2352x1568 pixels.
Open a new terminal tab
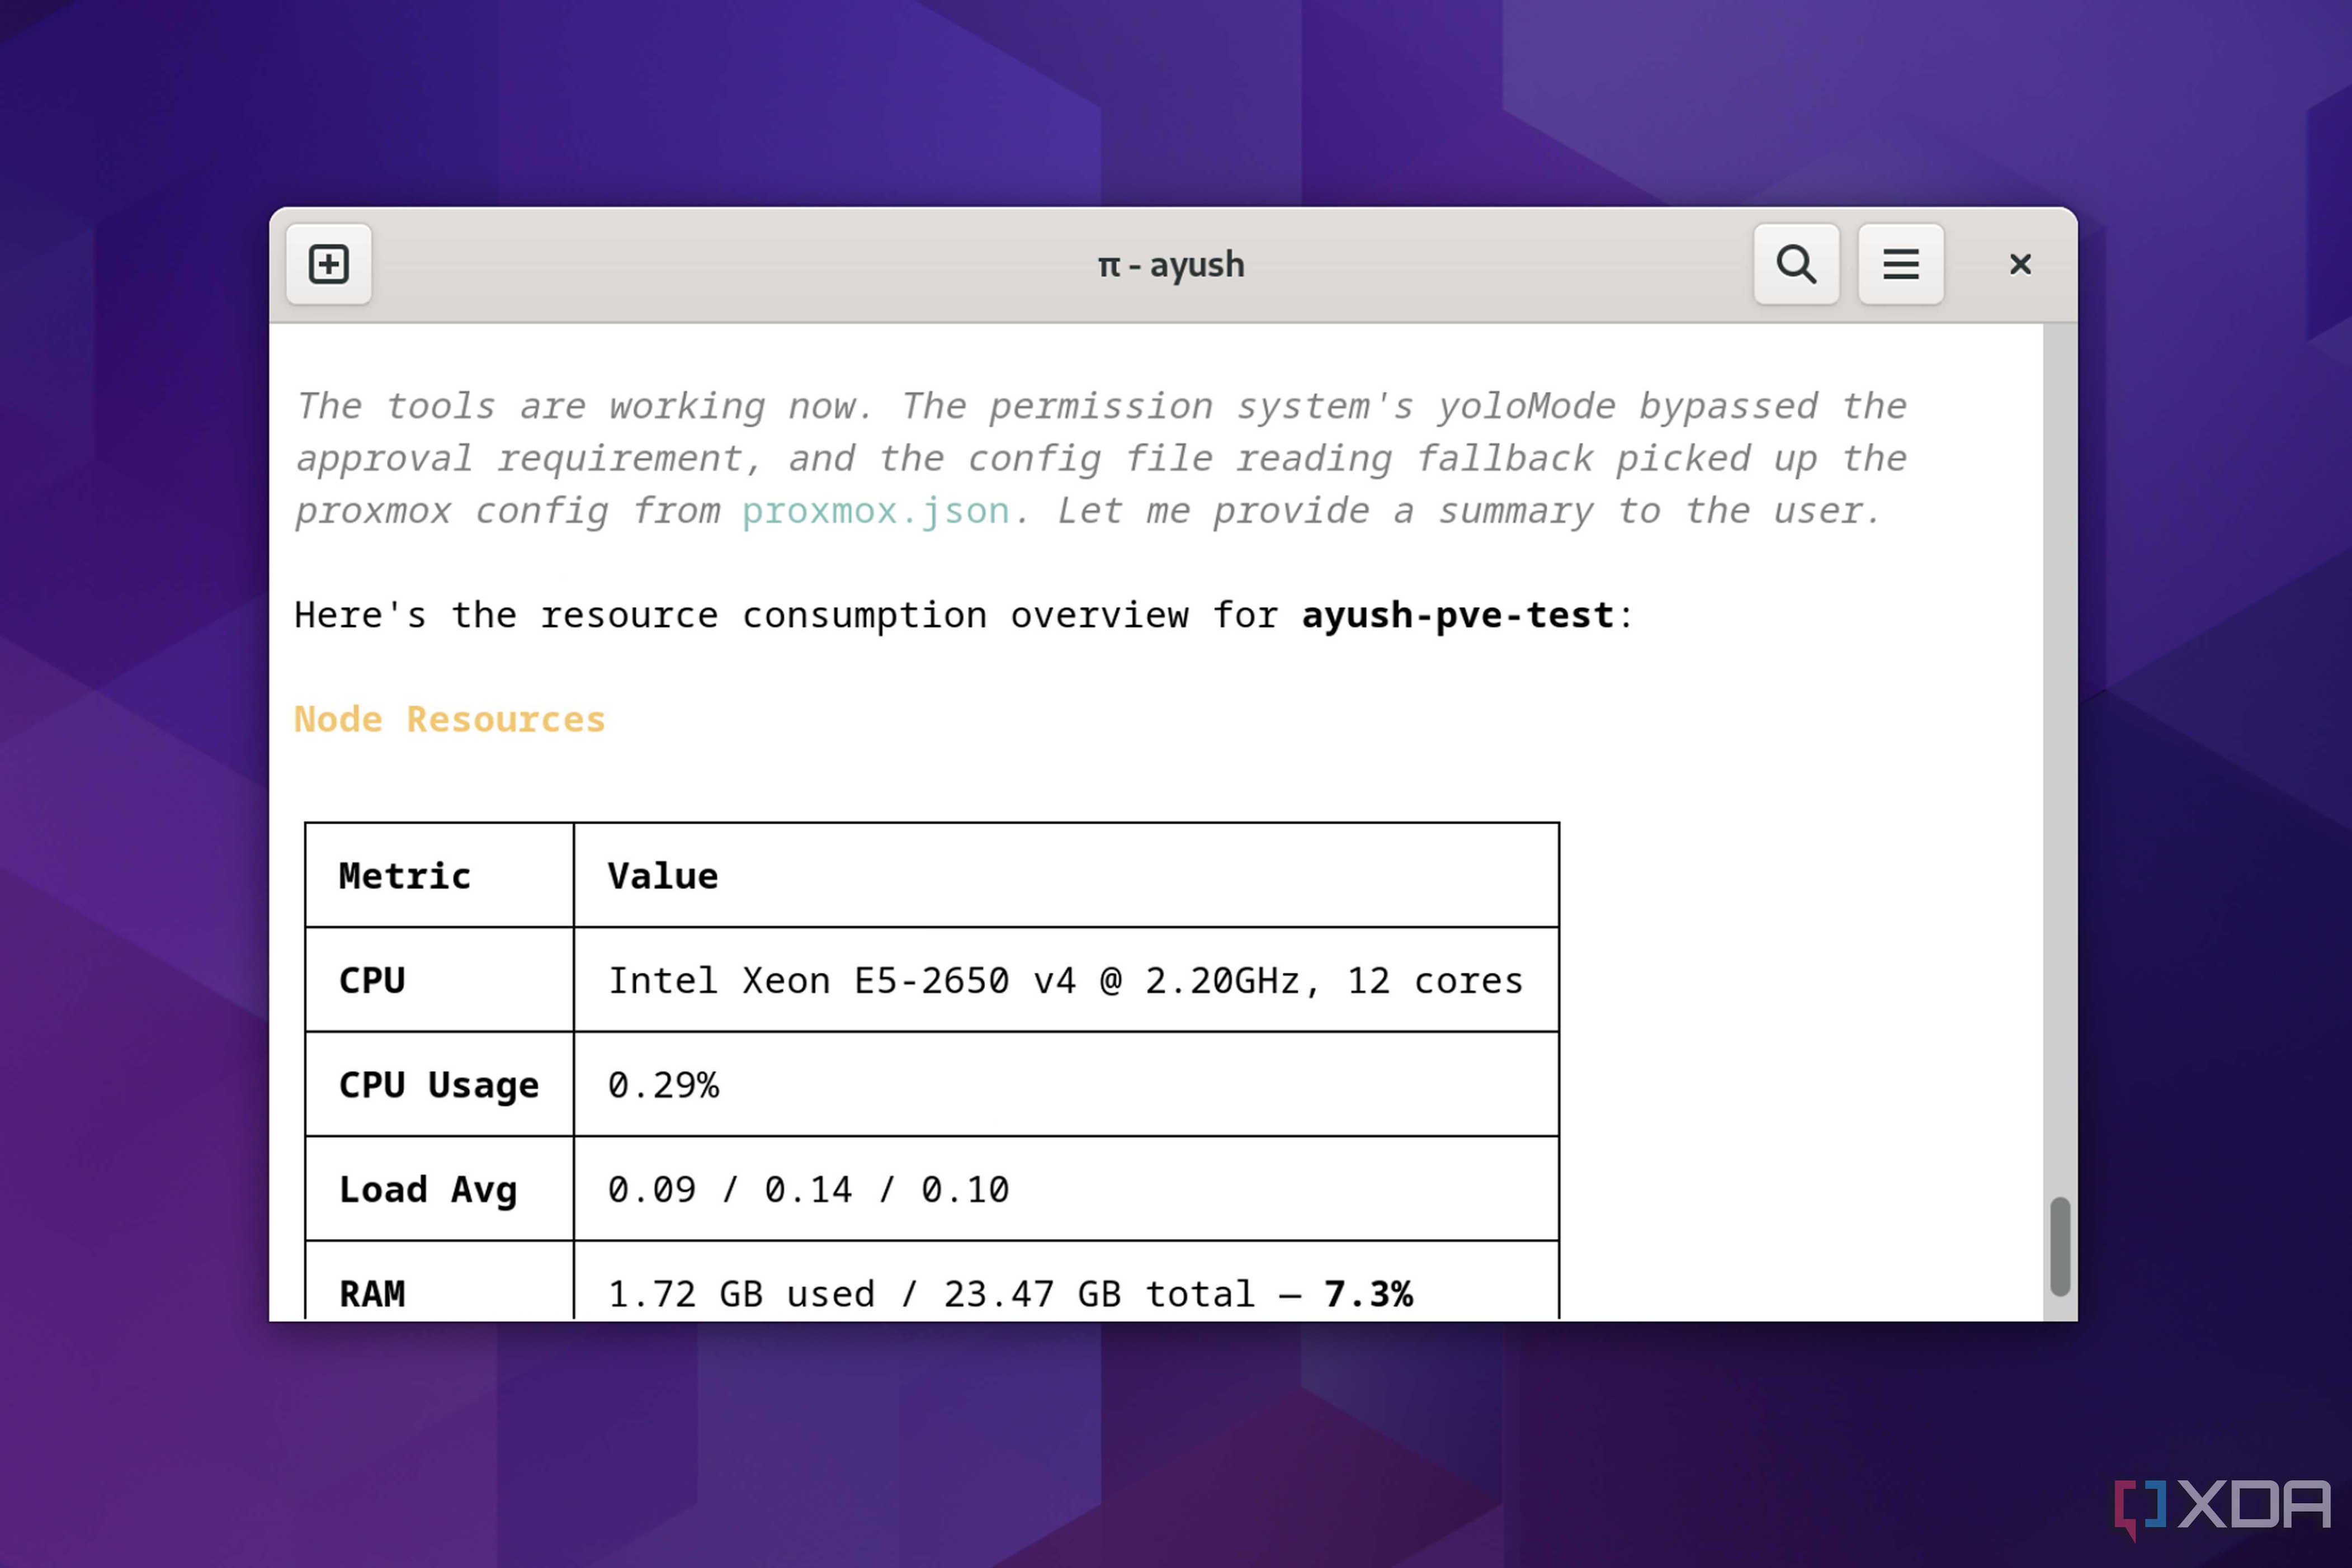[328, 264]
